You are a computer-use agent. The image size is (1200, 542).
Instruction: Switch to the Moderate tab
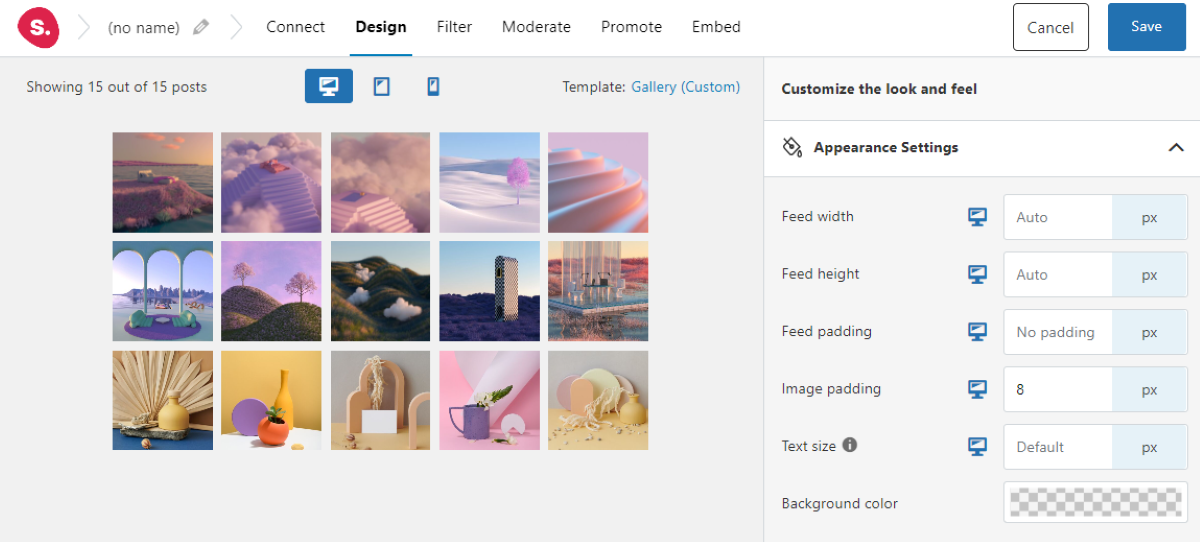coord(536,27)
